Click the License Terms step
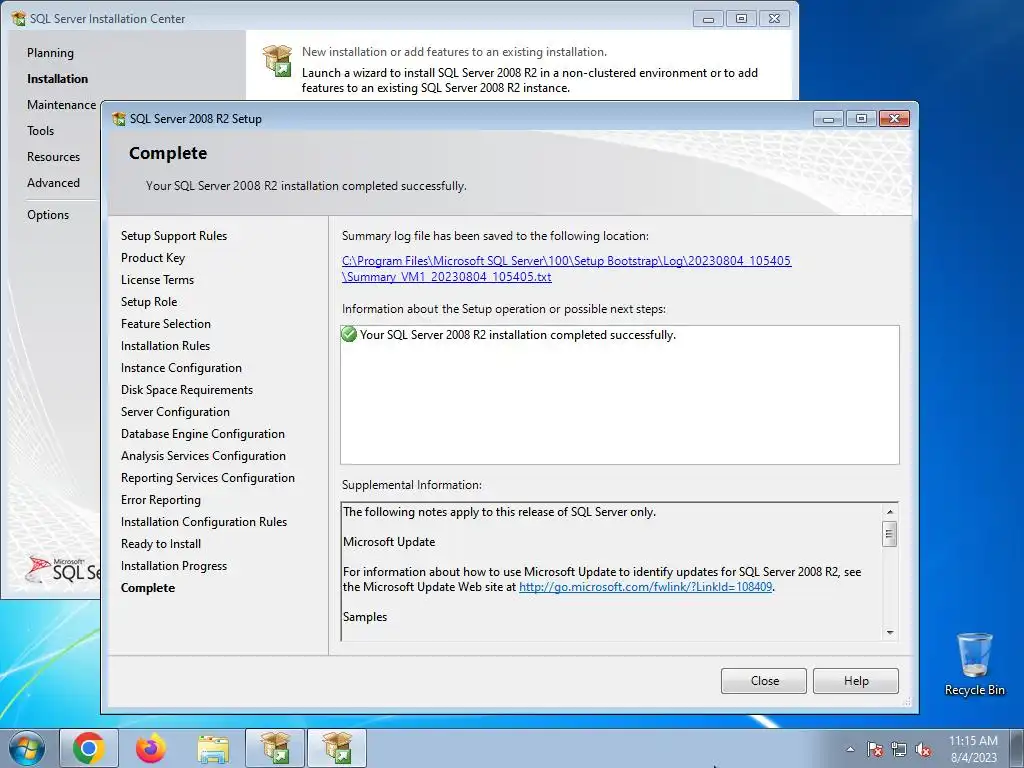Screen dimensions: 1024x768 point(157,280)
